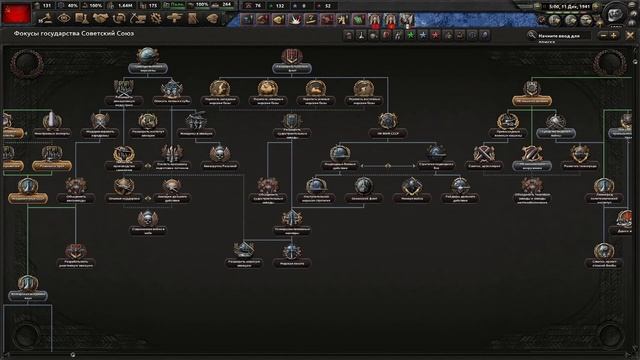Toggle the leftmost focus filter icon
This screenshot has width=640, height=360.
[x=349, y=36]
